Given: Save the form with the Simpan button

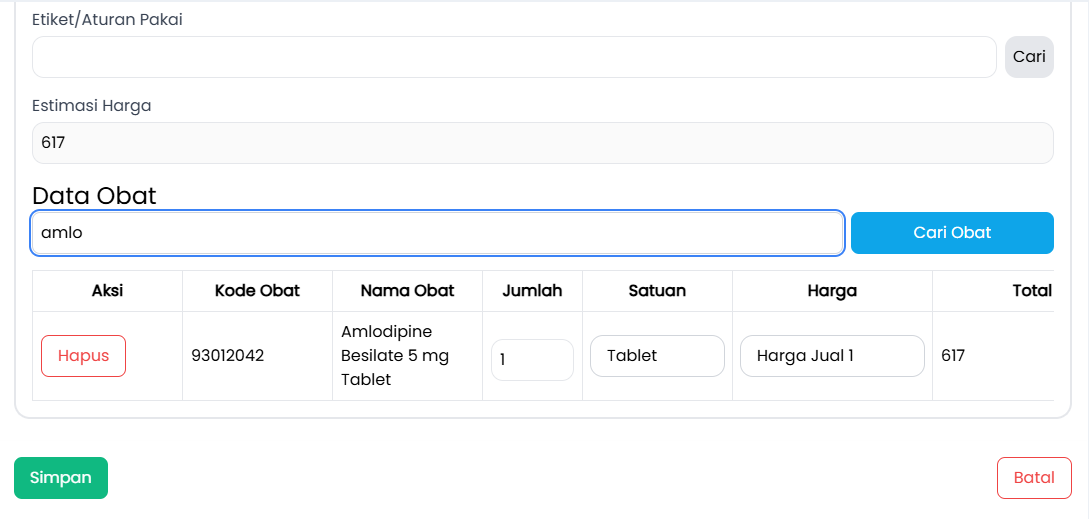Looking at the screenshot, I should pos(61,478).
